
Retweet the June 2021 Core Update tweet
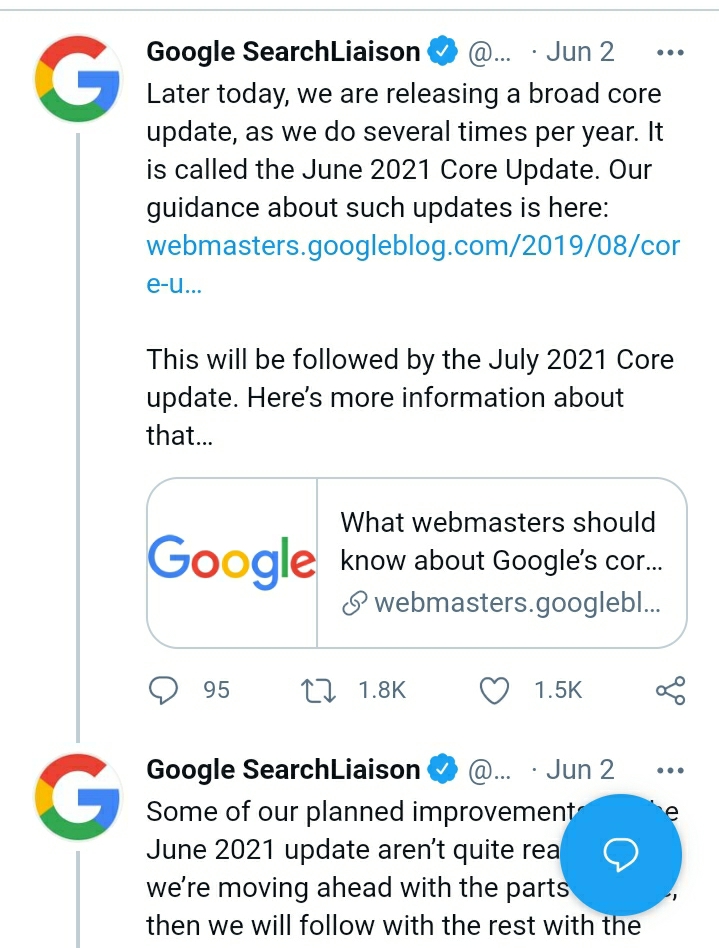pyautogui.click(x=318, y=689)
